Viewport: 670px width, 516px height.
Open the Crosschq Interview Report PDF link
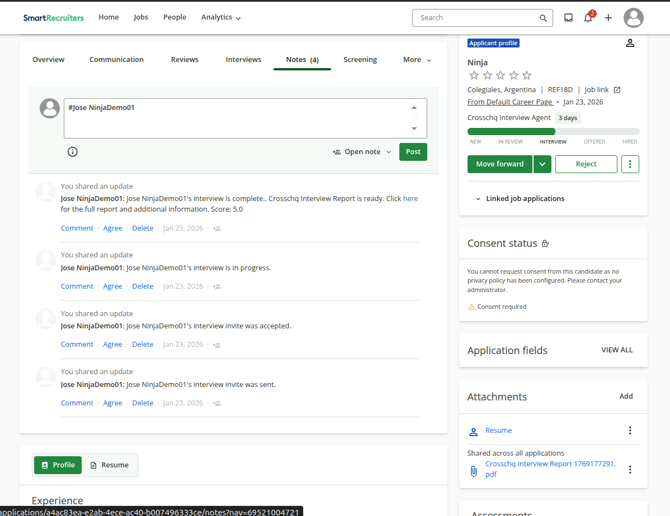[550, 469]
